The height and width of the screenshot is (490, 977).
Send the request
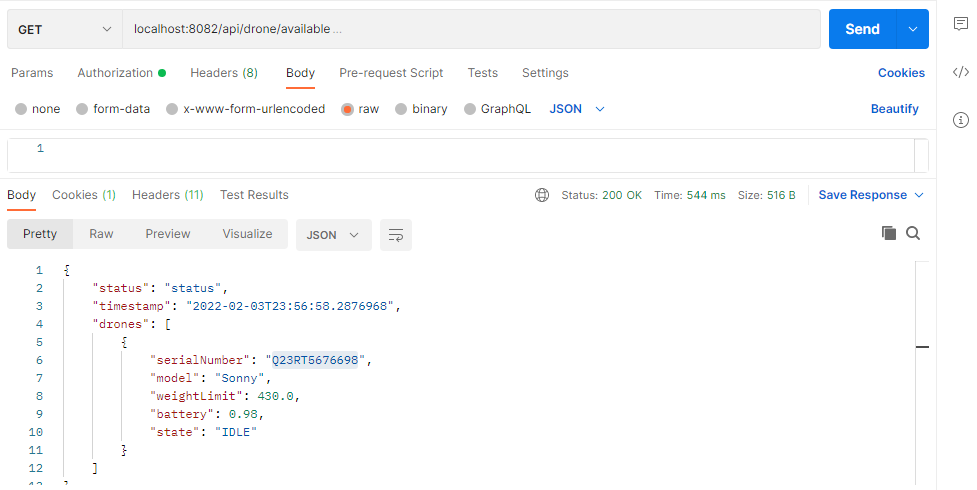[x=862, y=29]
